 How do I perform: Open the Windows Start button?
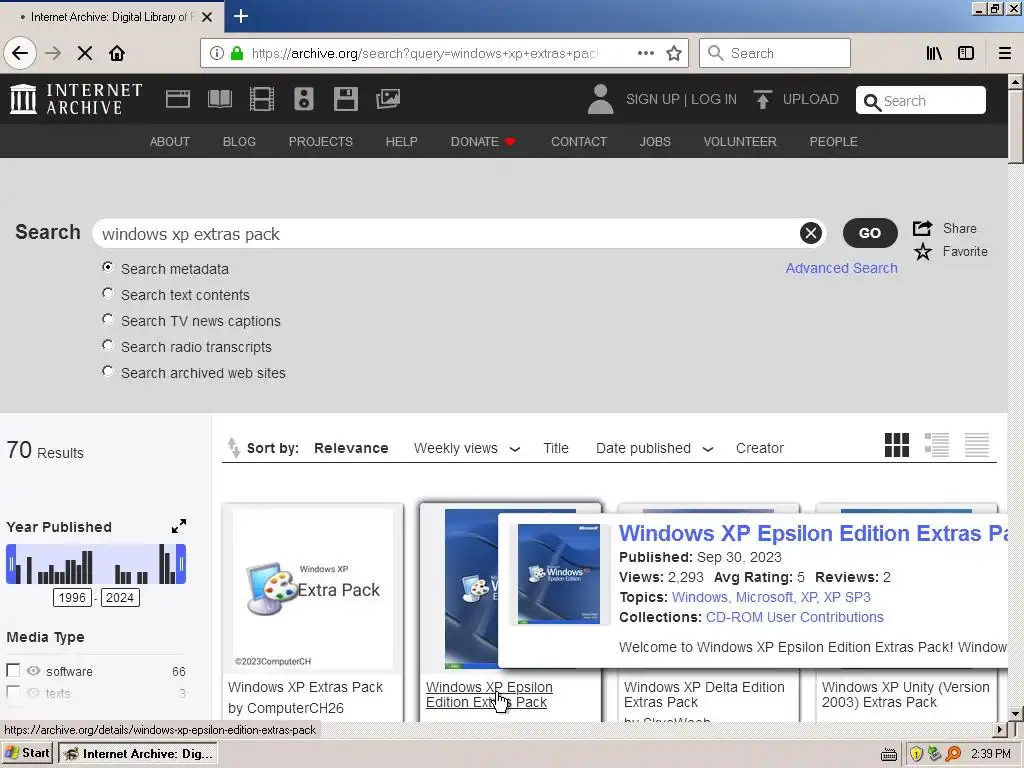27,753
